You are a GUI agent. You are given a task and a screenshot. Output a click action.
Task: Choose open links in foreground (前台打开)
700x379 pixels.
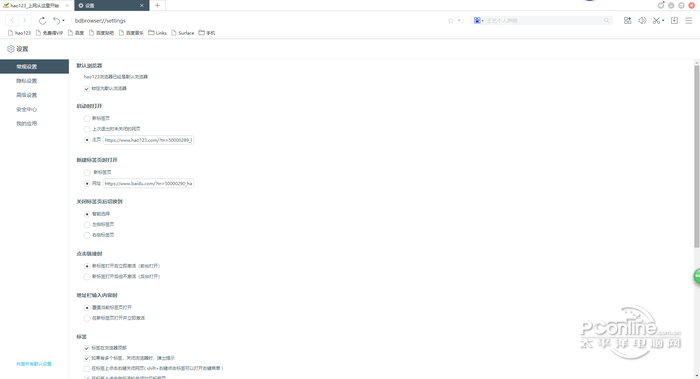(87, 266)
